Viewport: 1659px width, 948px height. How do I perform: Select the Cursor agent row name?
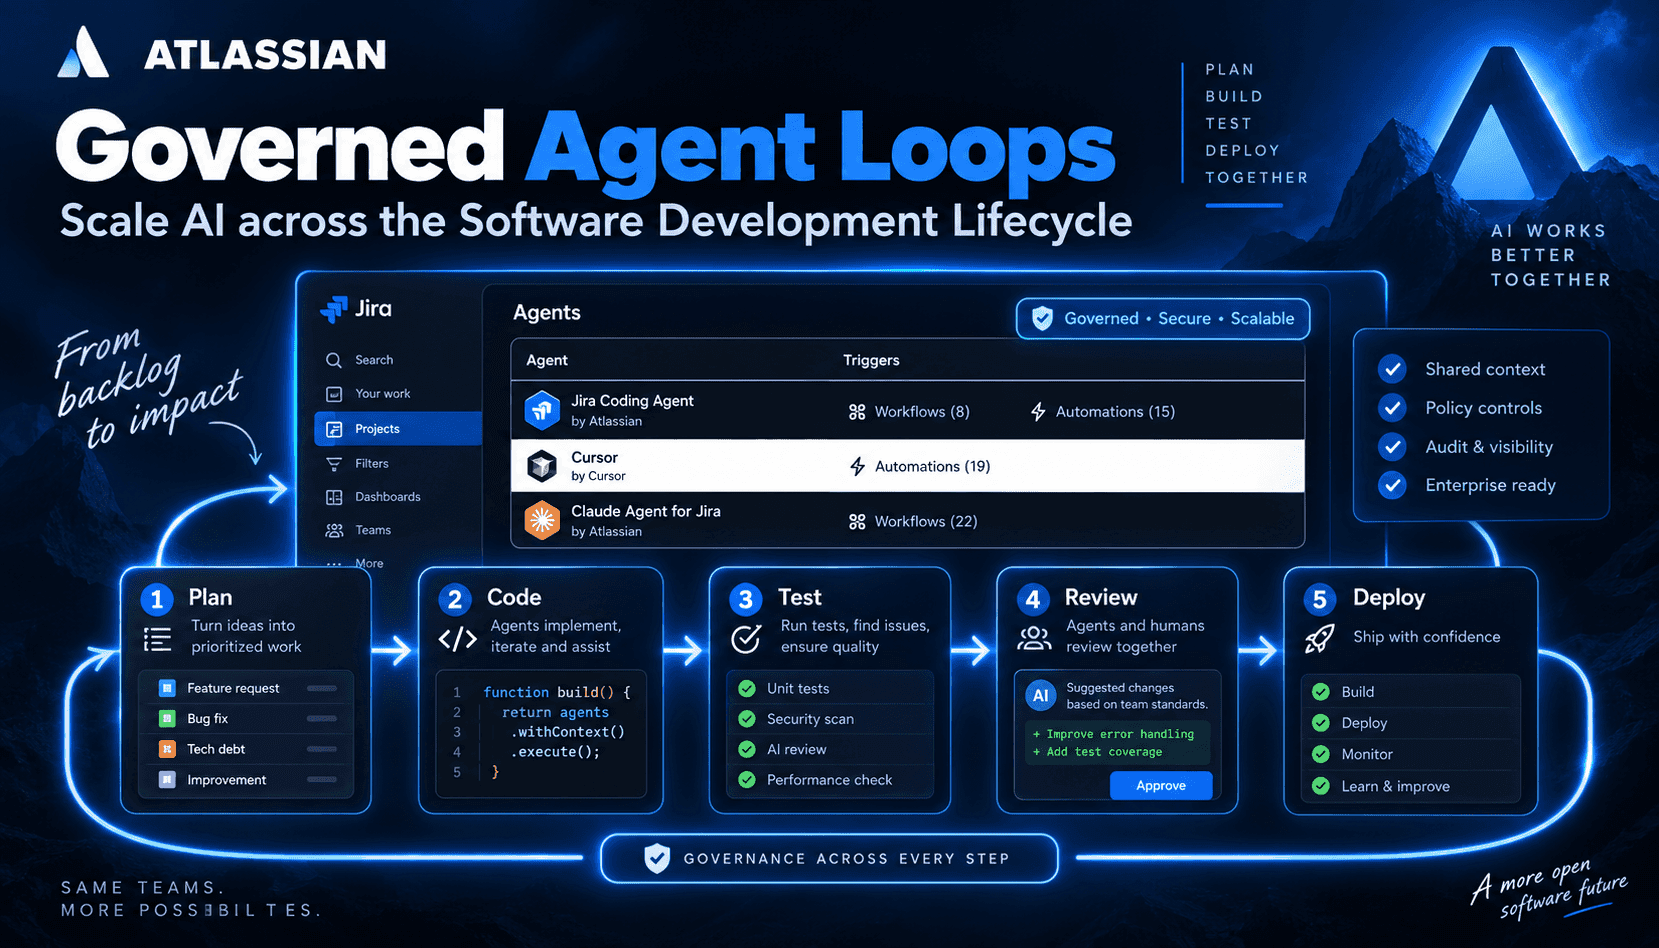coord(594,457)
